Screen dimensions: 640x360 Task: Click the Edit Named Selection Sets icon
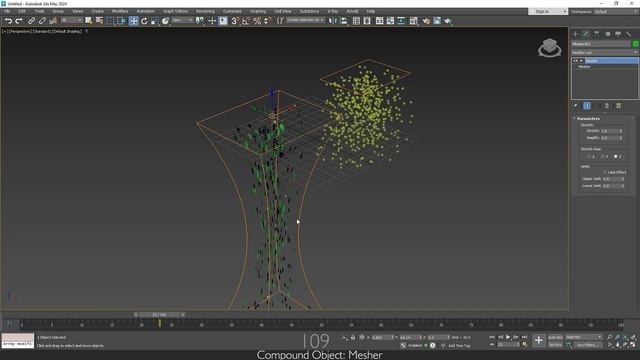pos(280,20)
